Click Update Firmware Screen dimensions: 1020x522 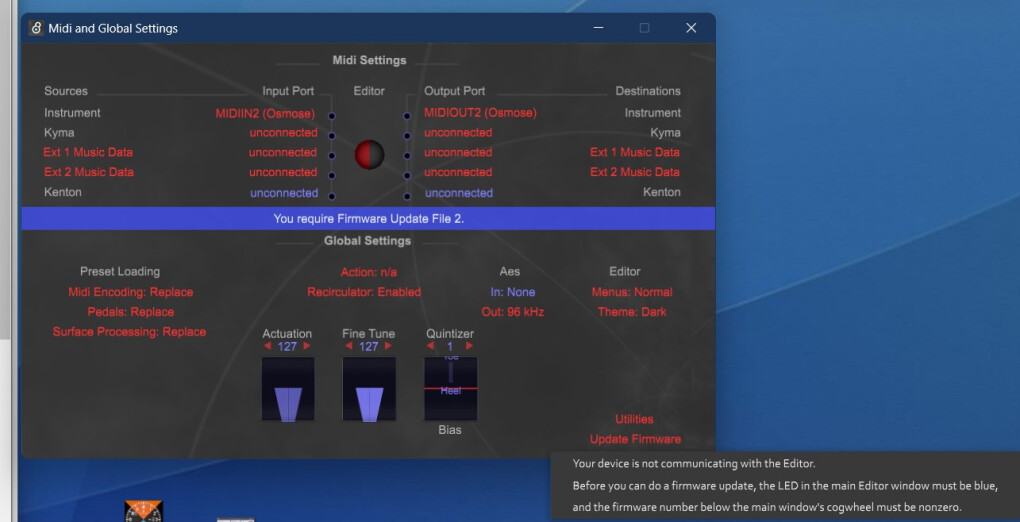point(636,439)
